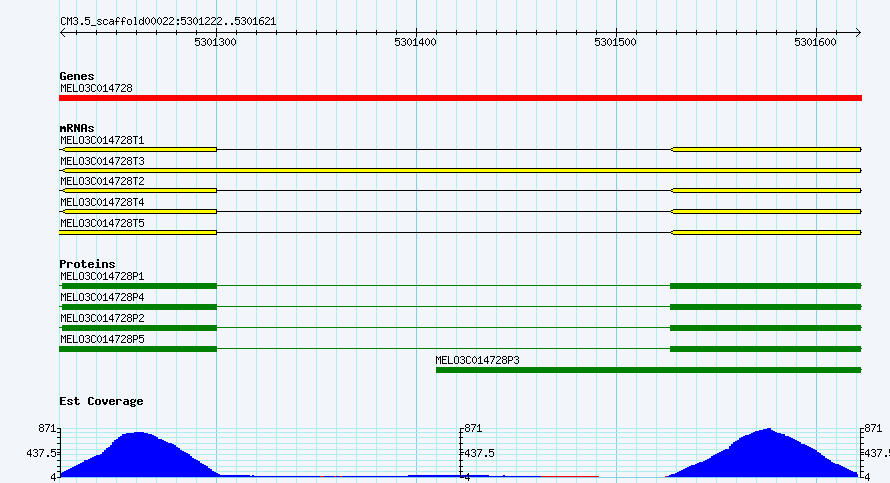Viewport: 890px width, 483px height.
Task: Click the 5301600 ruler position label
Action: pos(815,43)
